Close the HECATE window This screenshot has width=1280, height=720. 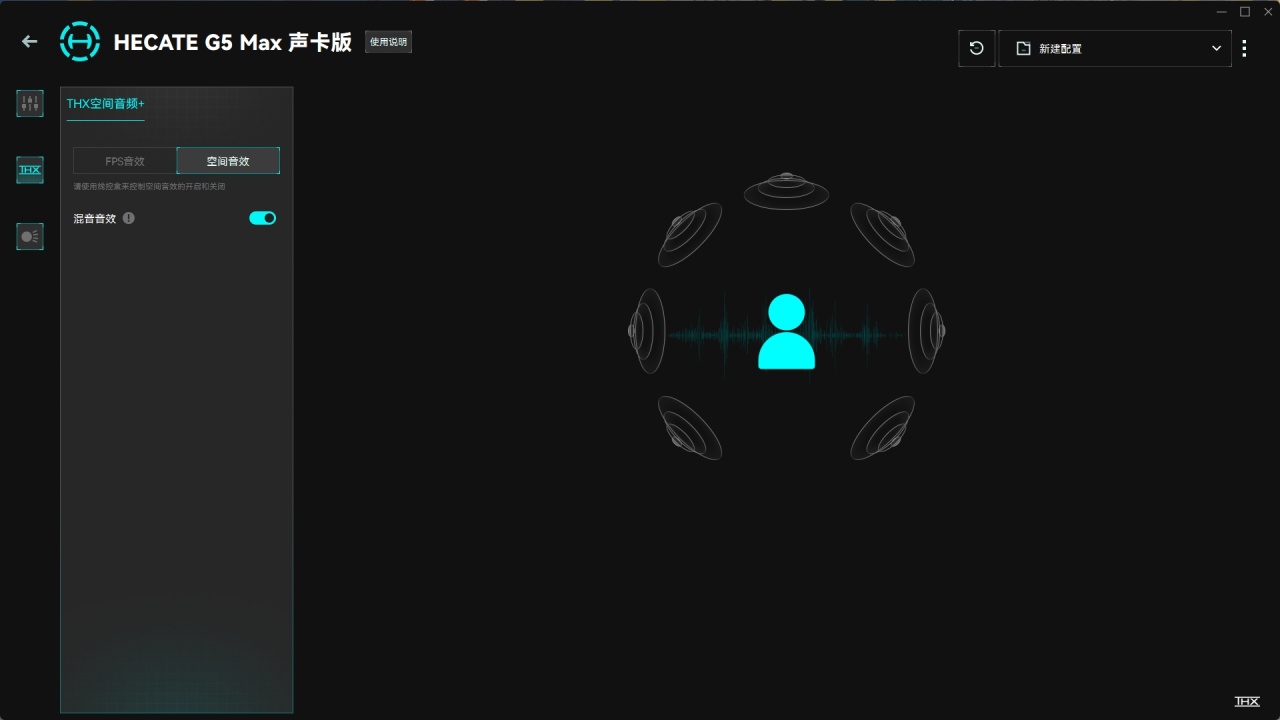pyautogui.click(x=1268, y=11)
